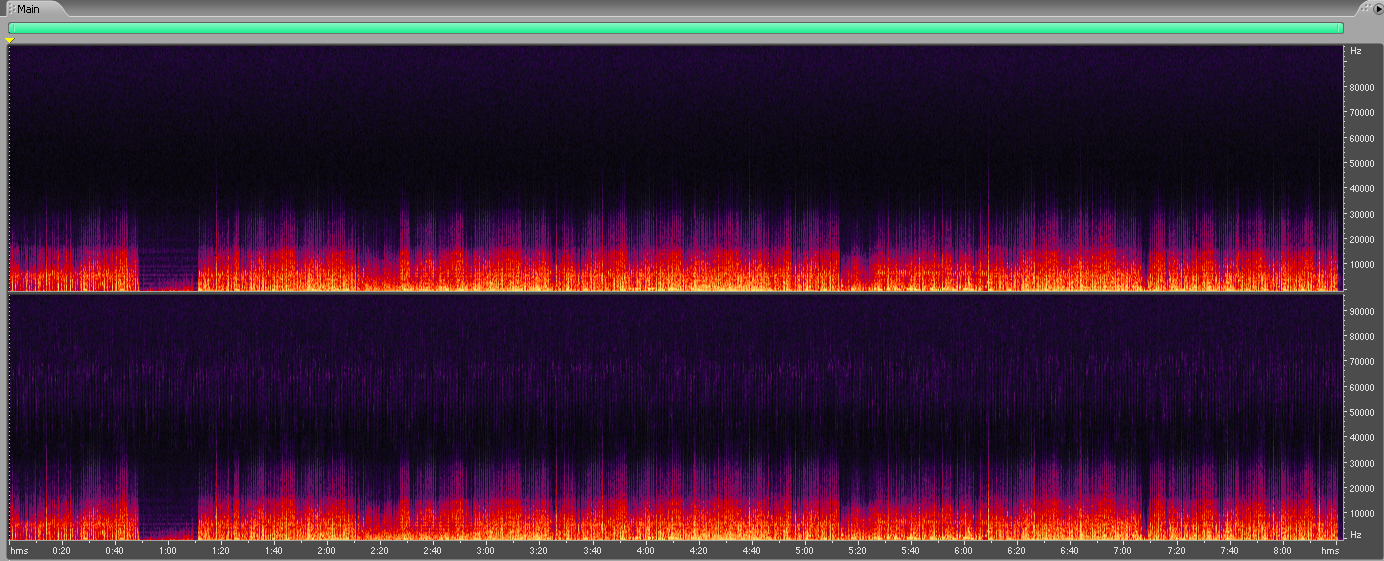The width and height of the screenshot is (1384, 561).
Task: Click the 5:40 mark on time ruler
Action: (910, 551)
